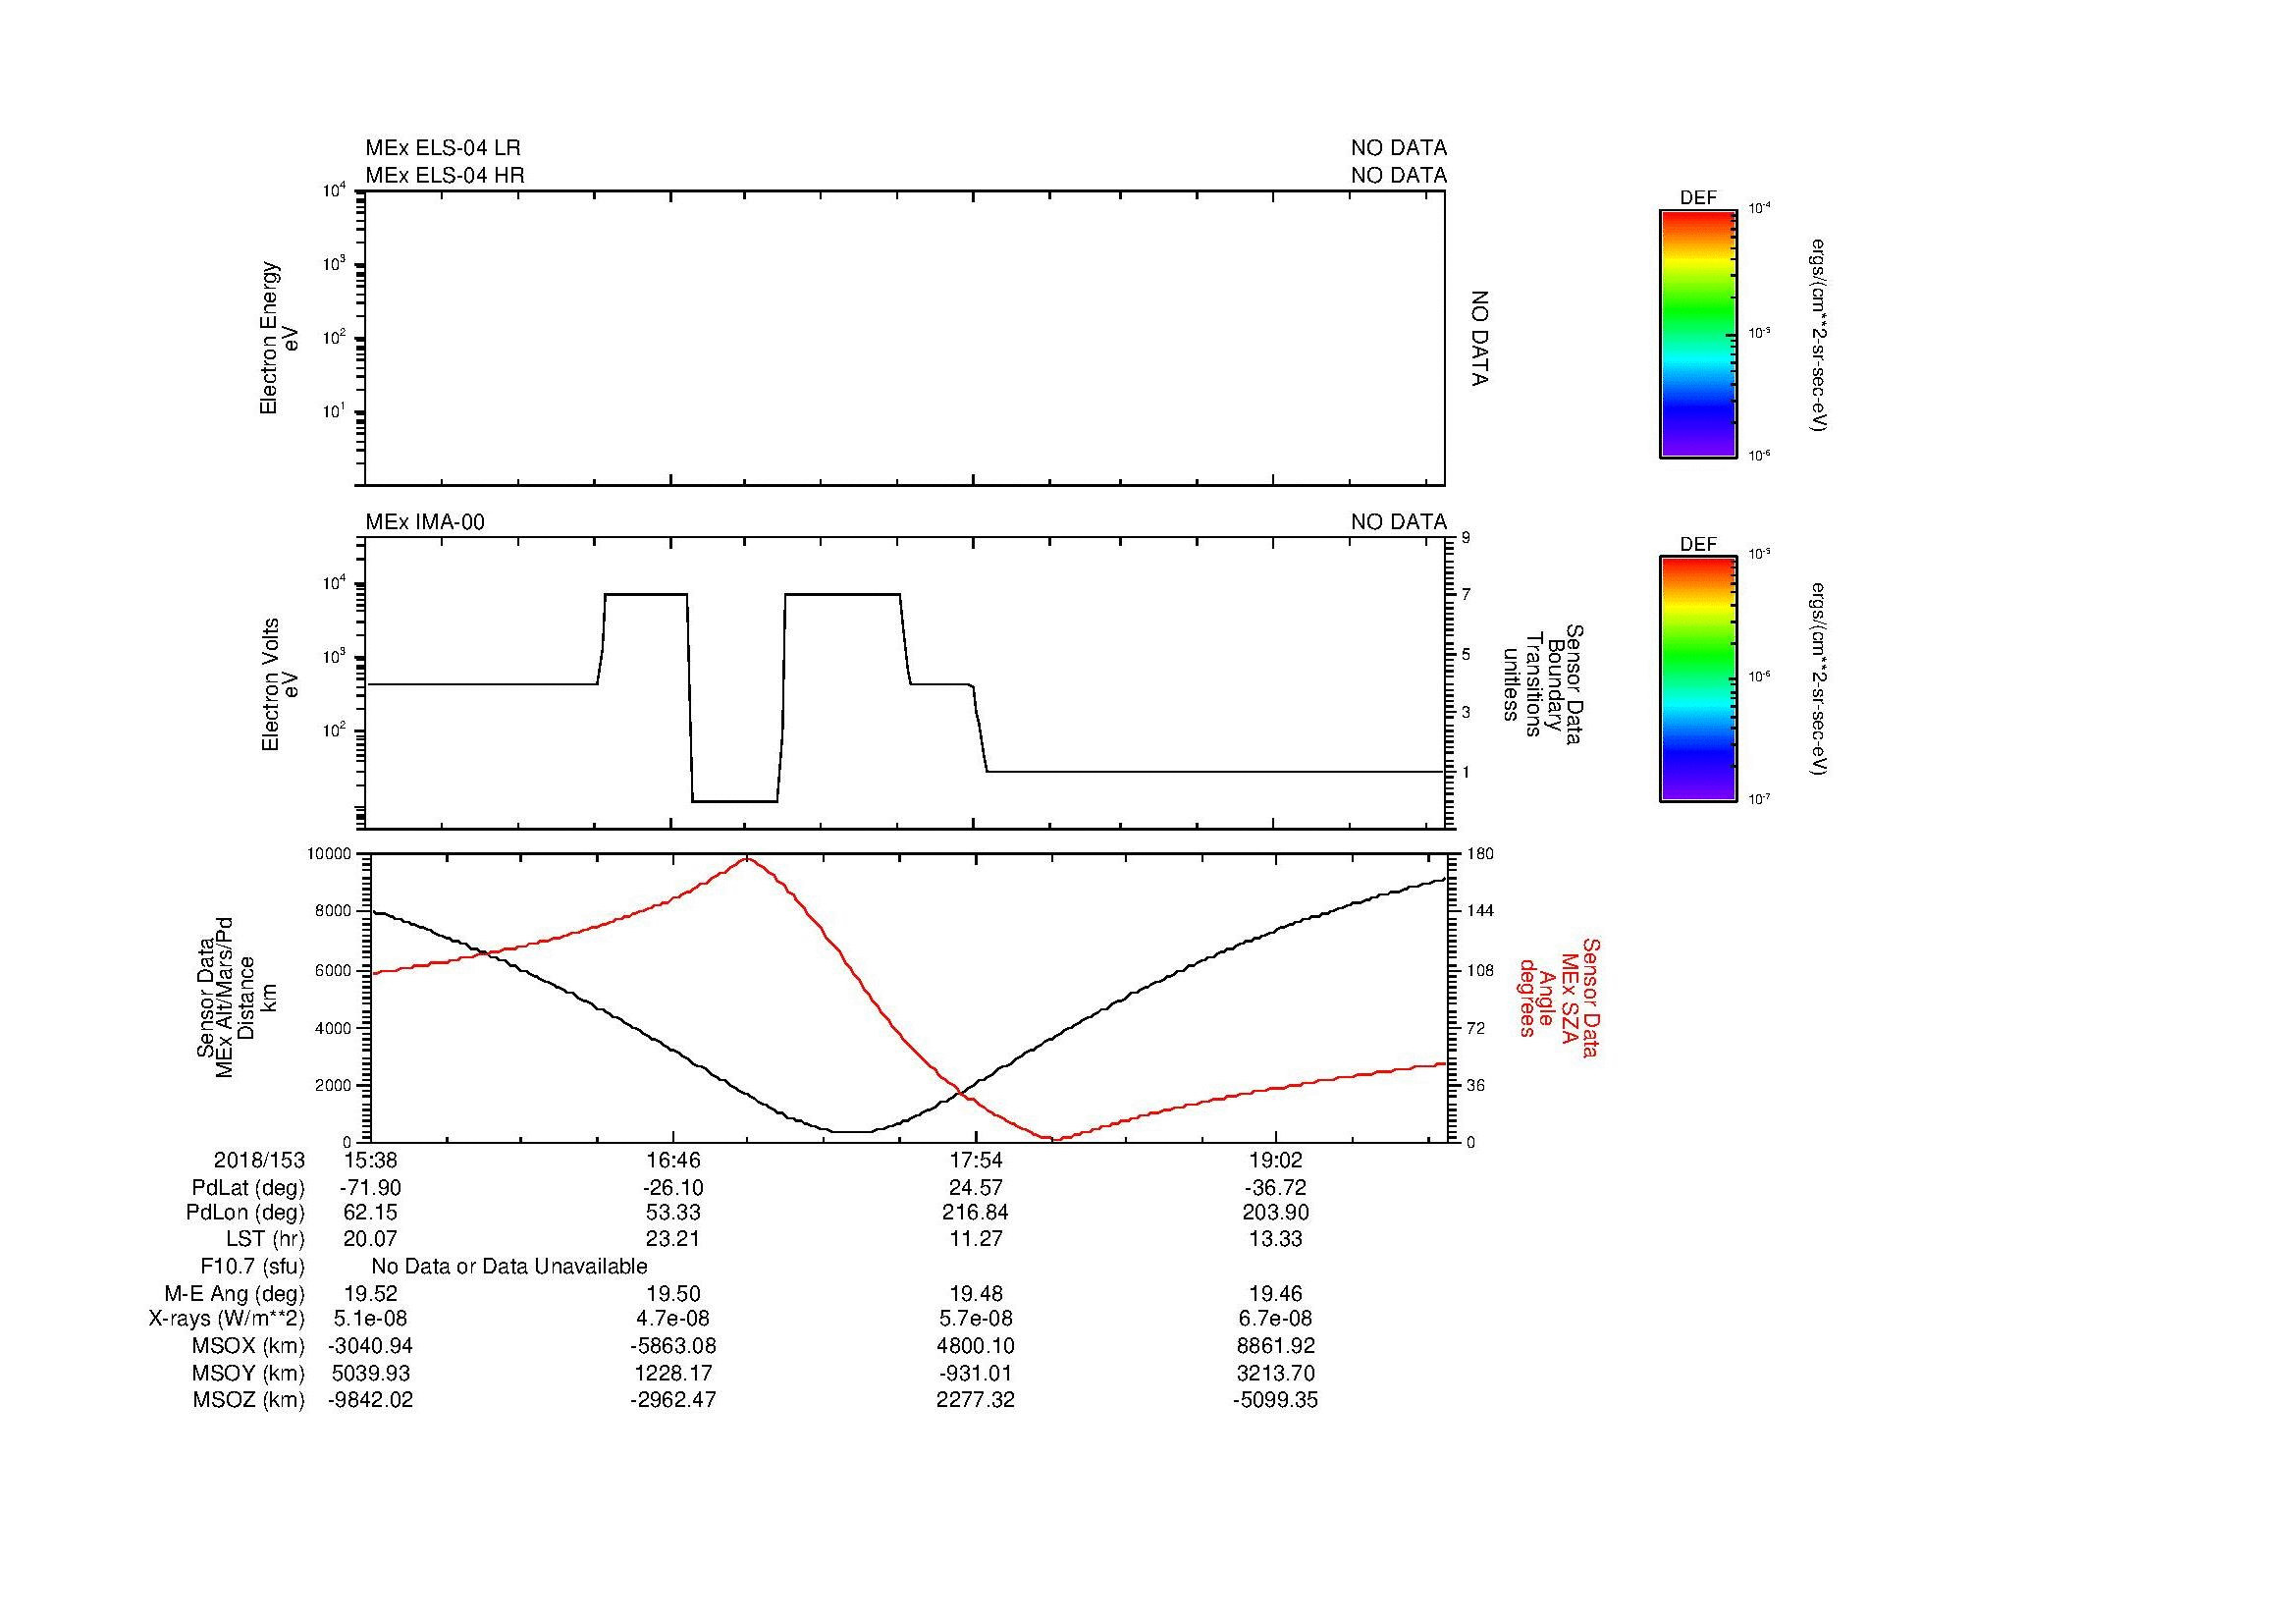Click 'No Data or Data Unavailable' text
The width and height of the screenshot is (2296, 1623).
[x=509, y=1267]
